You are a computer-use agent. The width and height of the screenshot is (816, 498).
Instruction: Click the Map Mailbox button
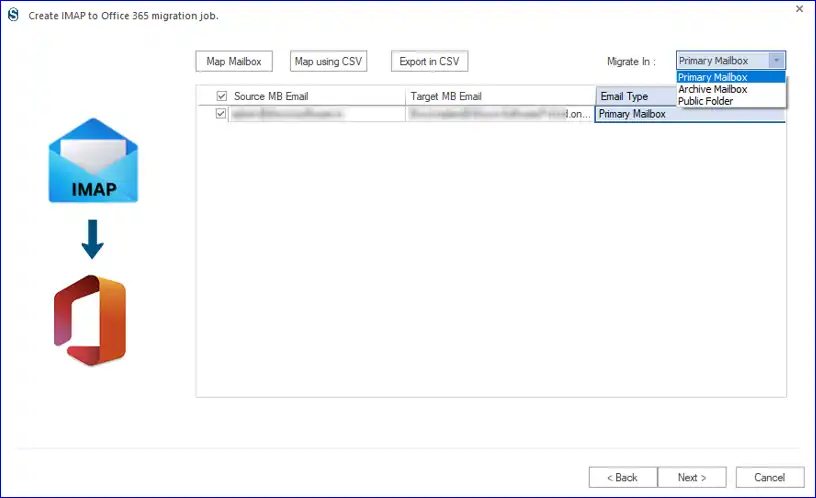[x=234, y=61]
